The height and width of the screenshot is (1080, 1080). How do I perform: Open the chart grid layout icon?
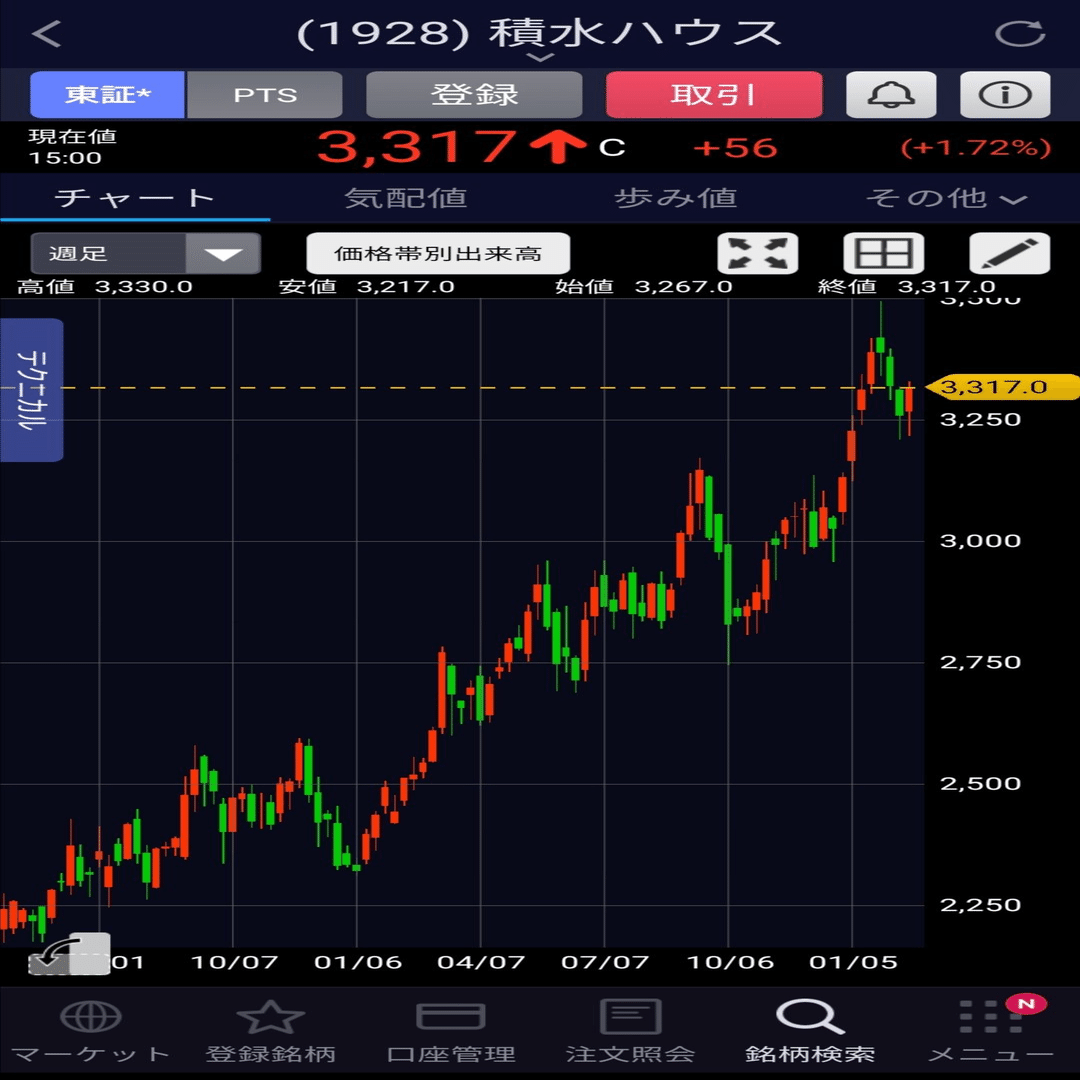[x=884, y=253]
